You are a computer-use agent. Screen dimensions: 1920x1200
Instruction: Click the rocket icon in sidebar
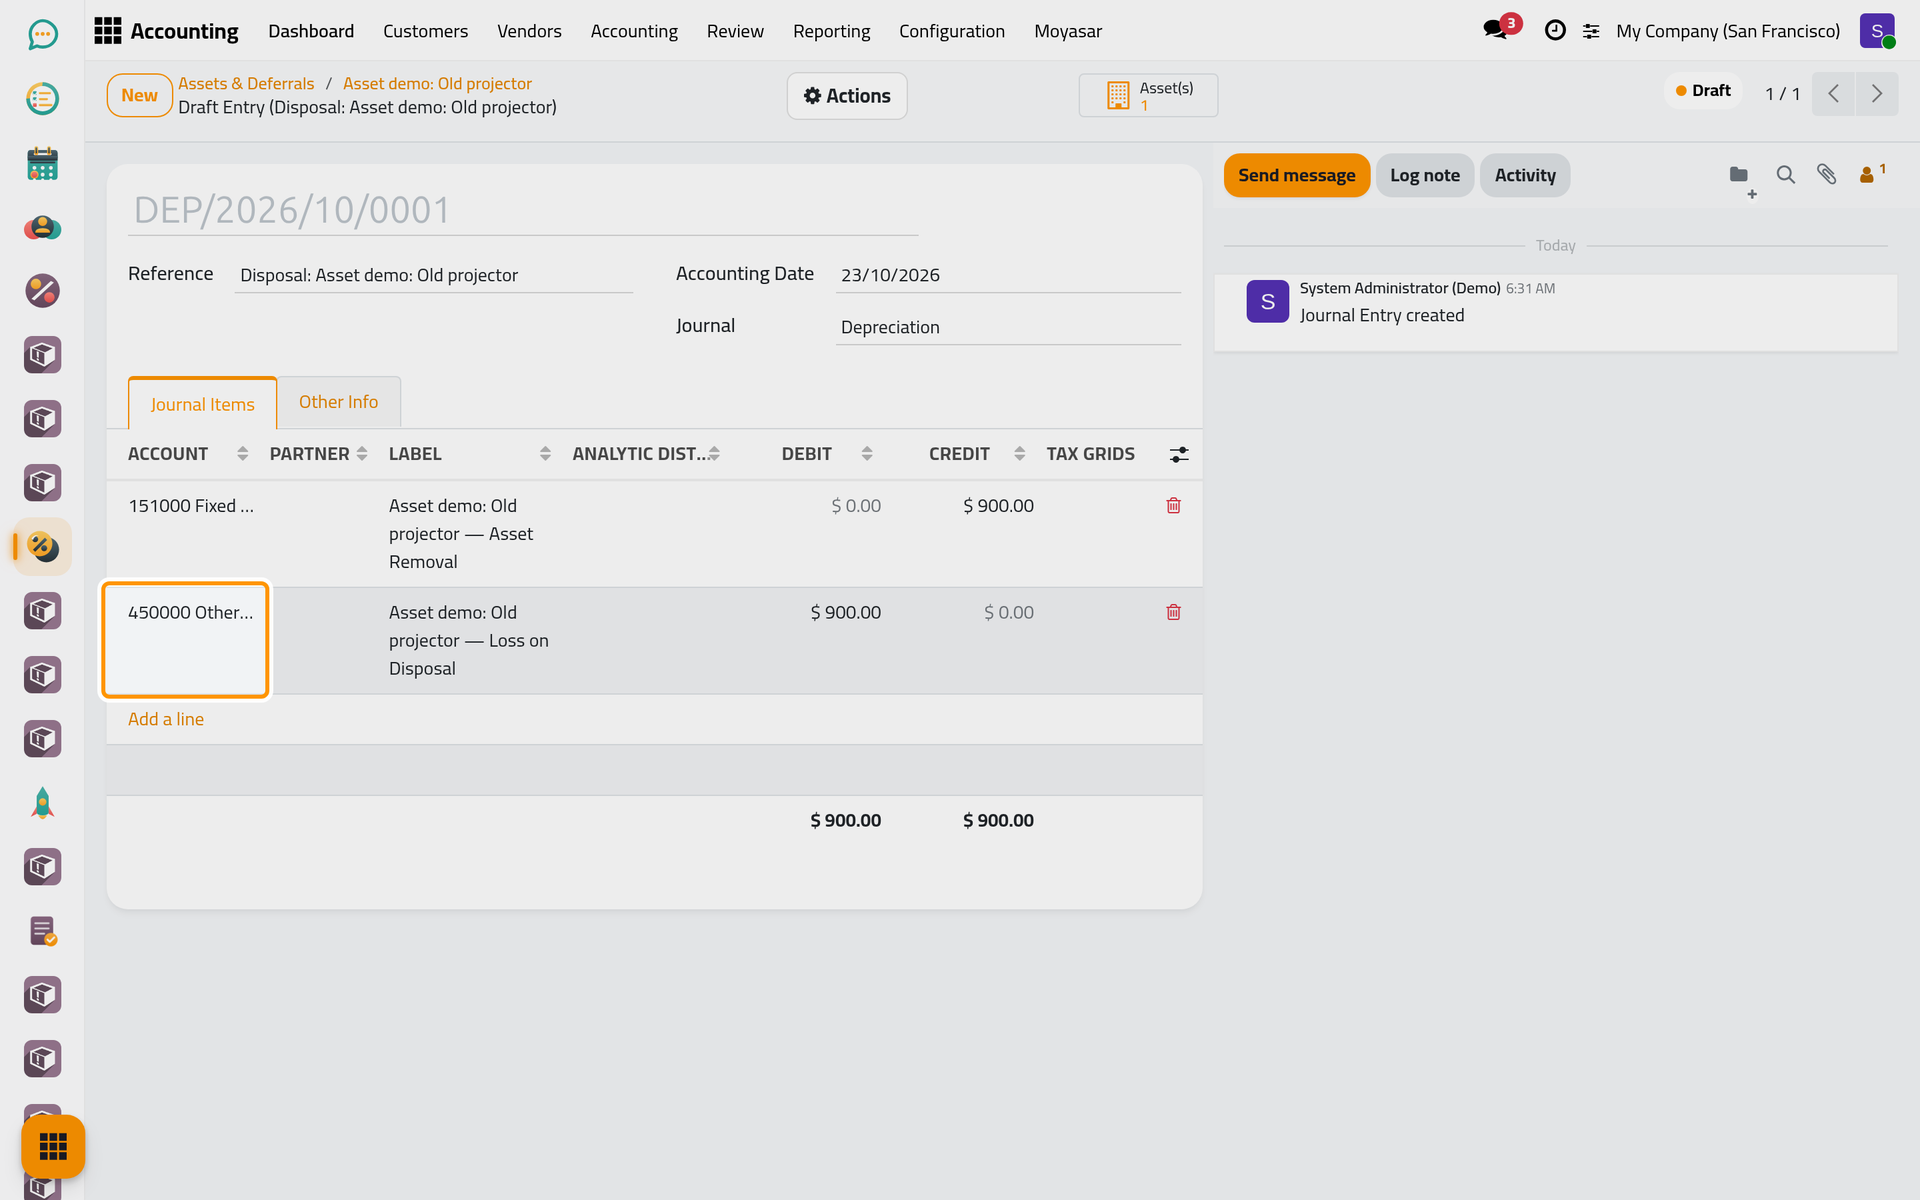pos(42,803)
